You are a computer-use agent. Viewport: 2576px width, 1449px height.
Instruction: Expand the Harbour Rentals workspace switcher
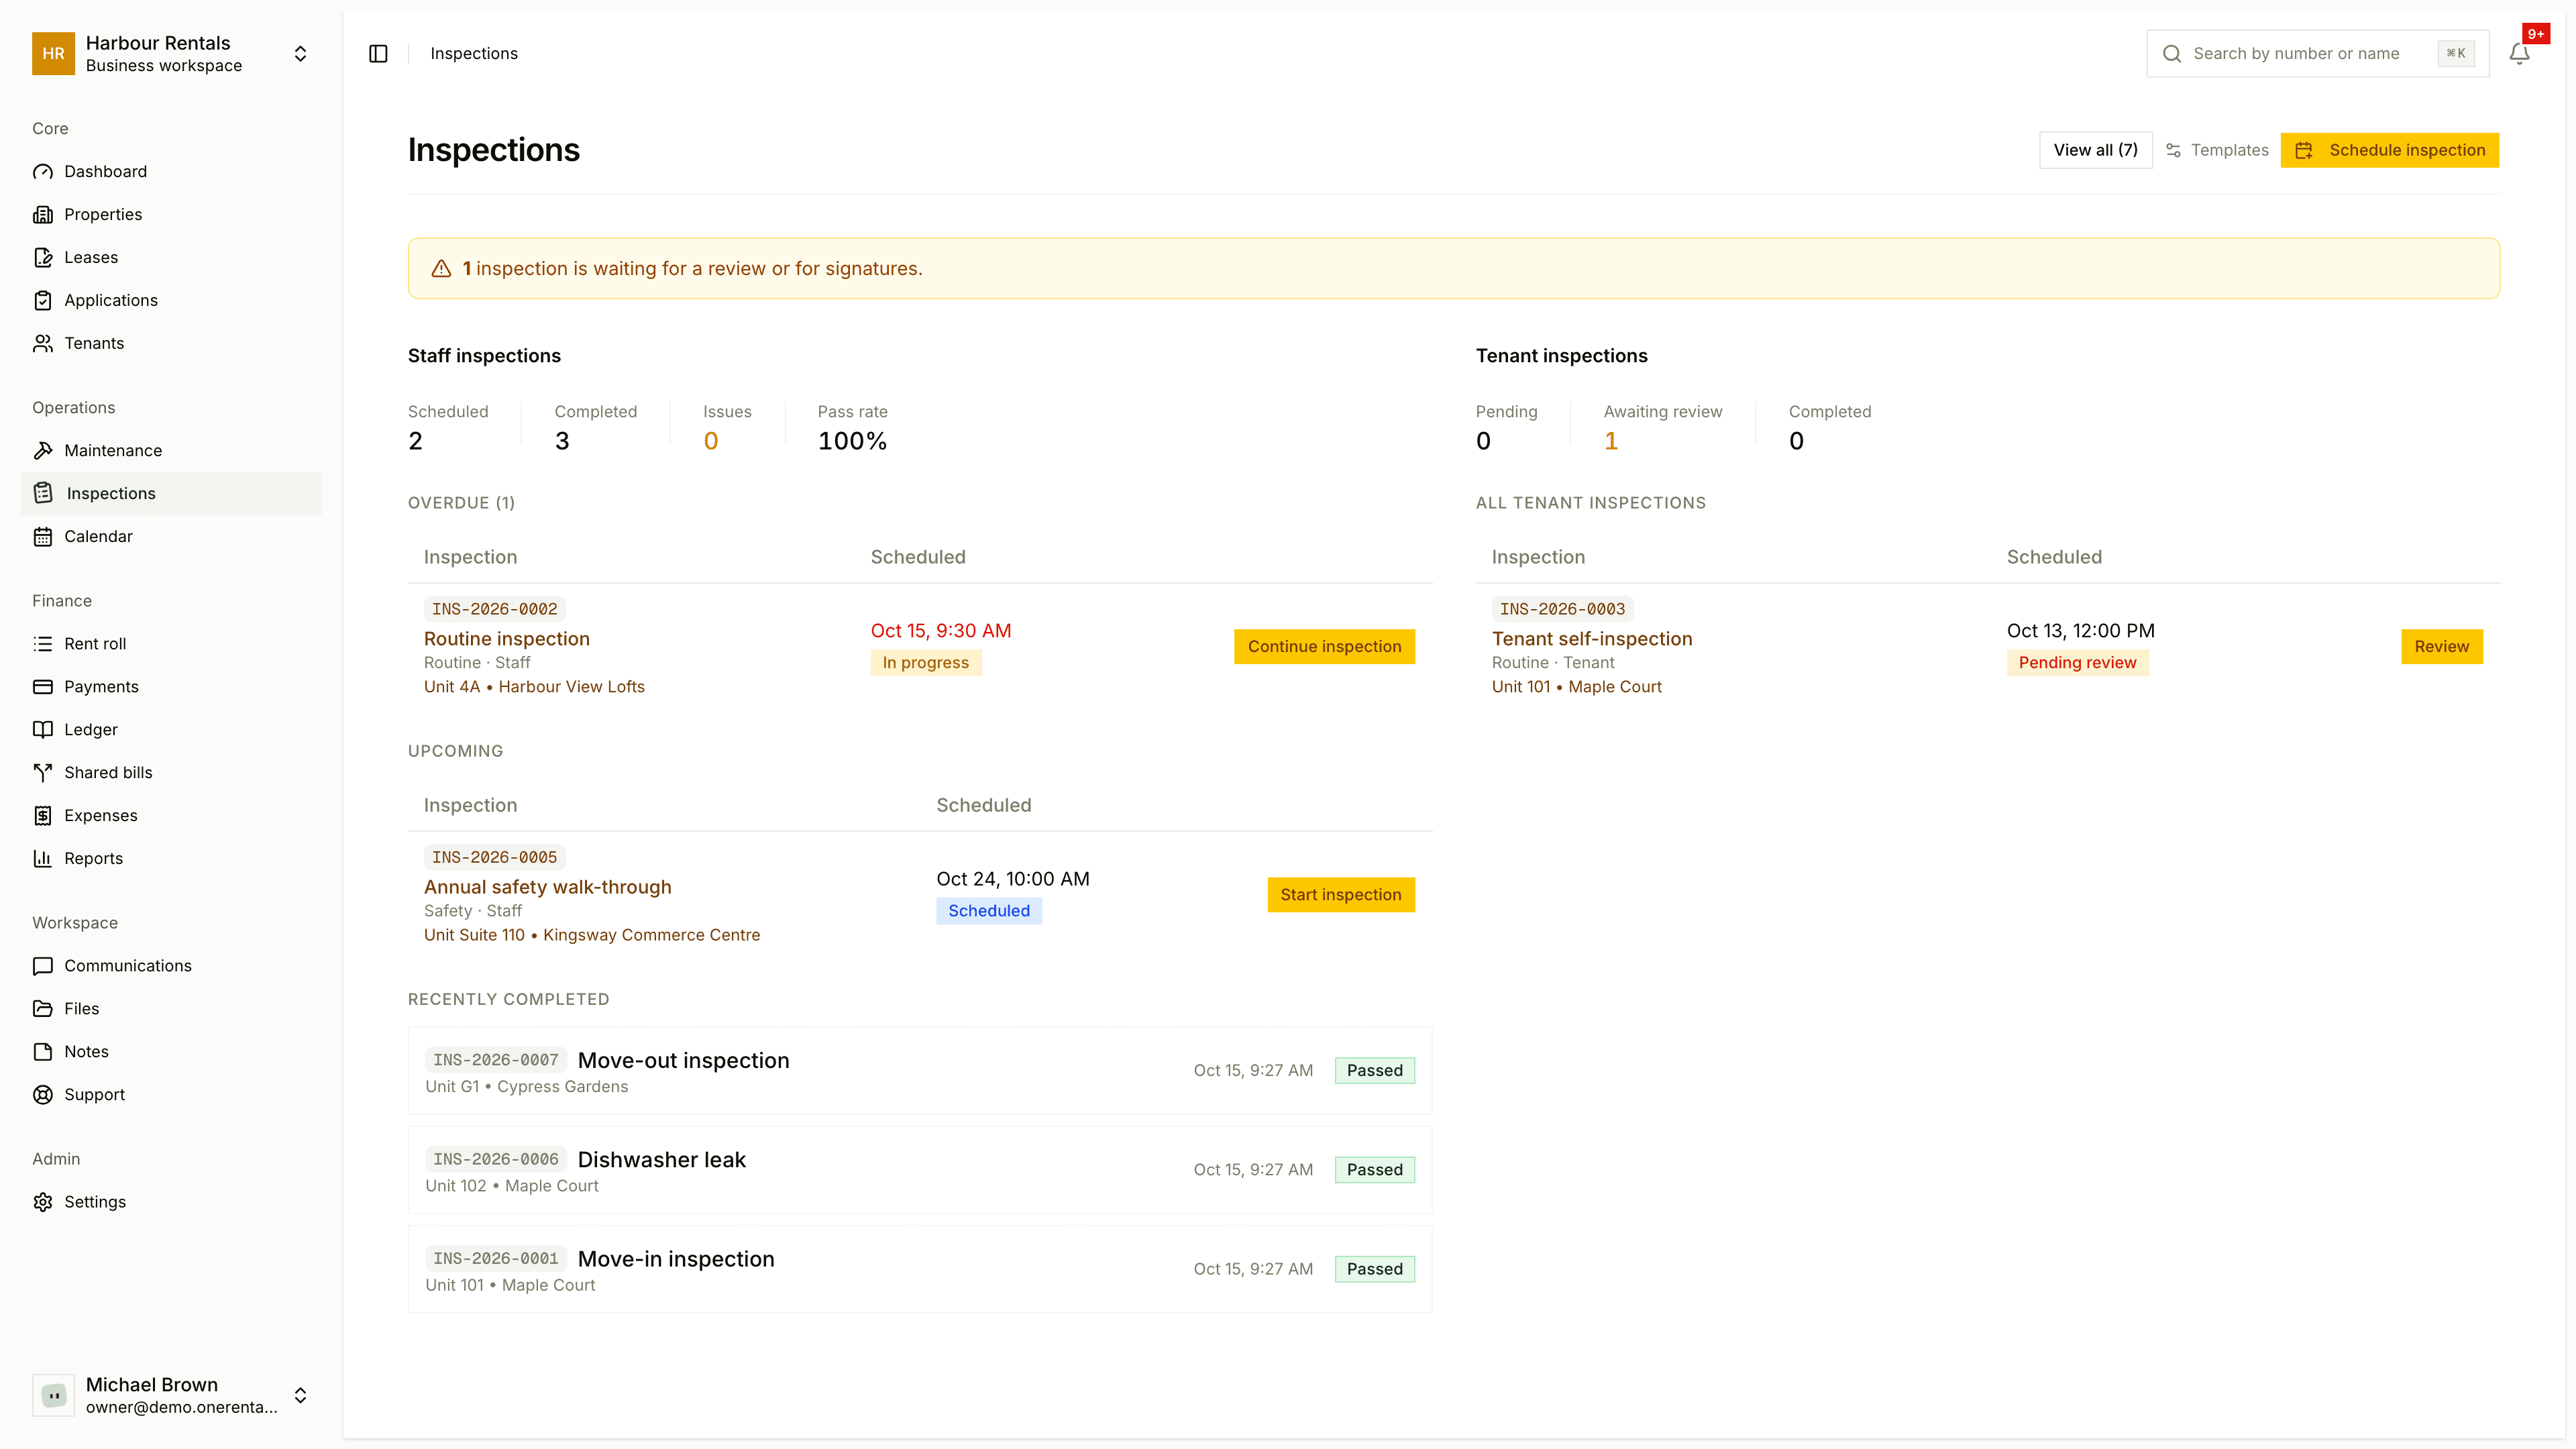pos(172,54)
